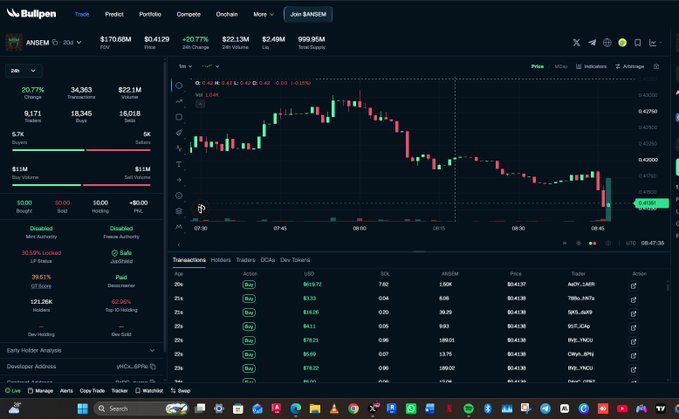Screen dimensions: 679x419
Task: Click the Windows taskbar Search box
Action: tap(141, 408)
